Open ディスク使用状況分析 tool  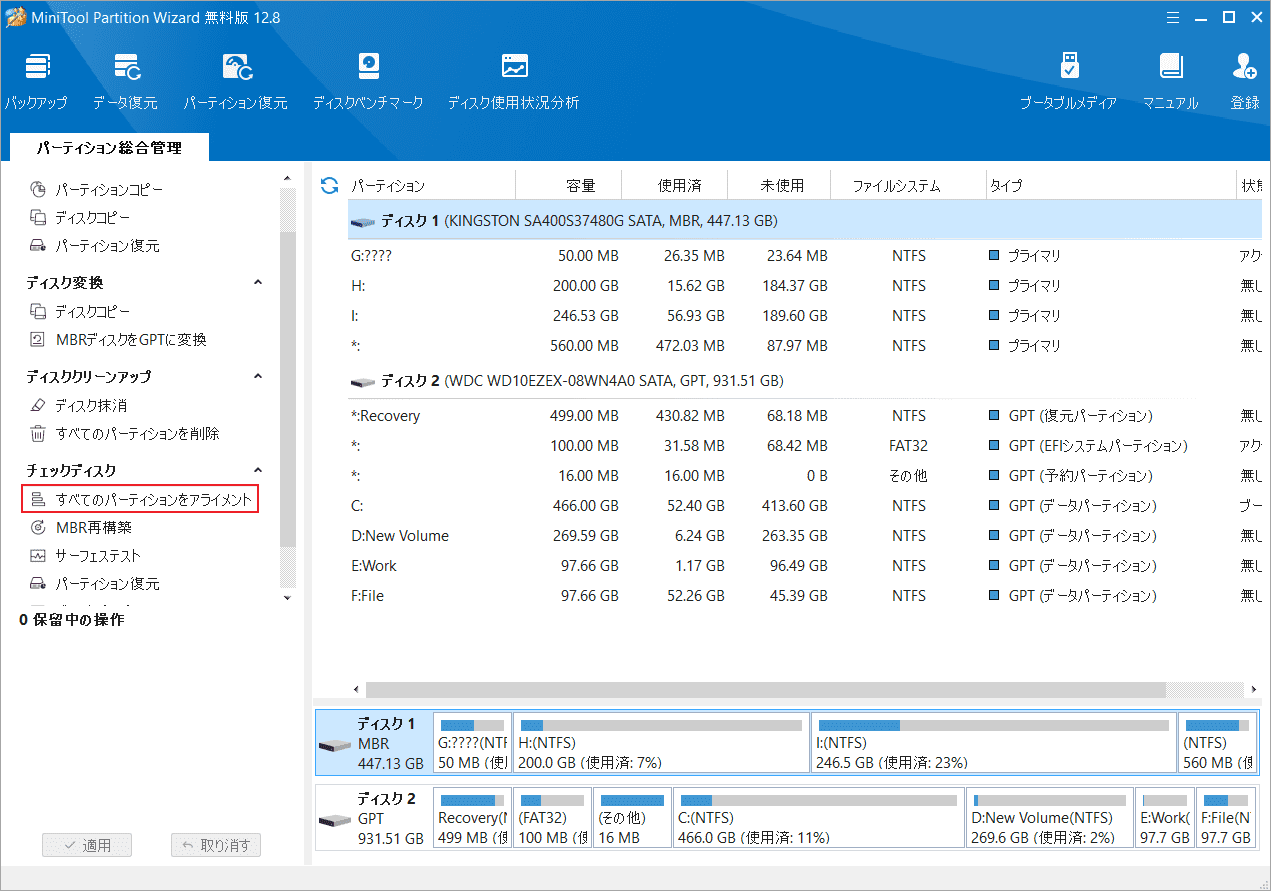(x=513, y=80)
